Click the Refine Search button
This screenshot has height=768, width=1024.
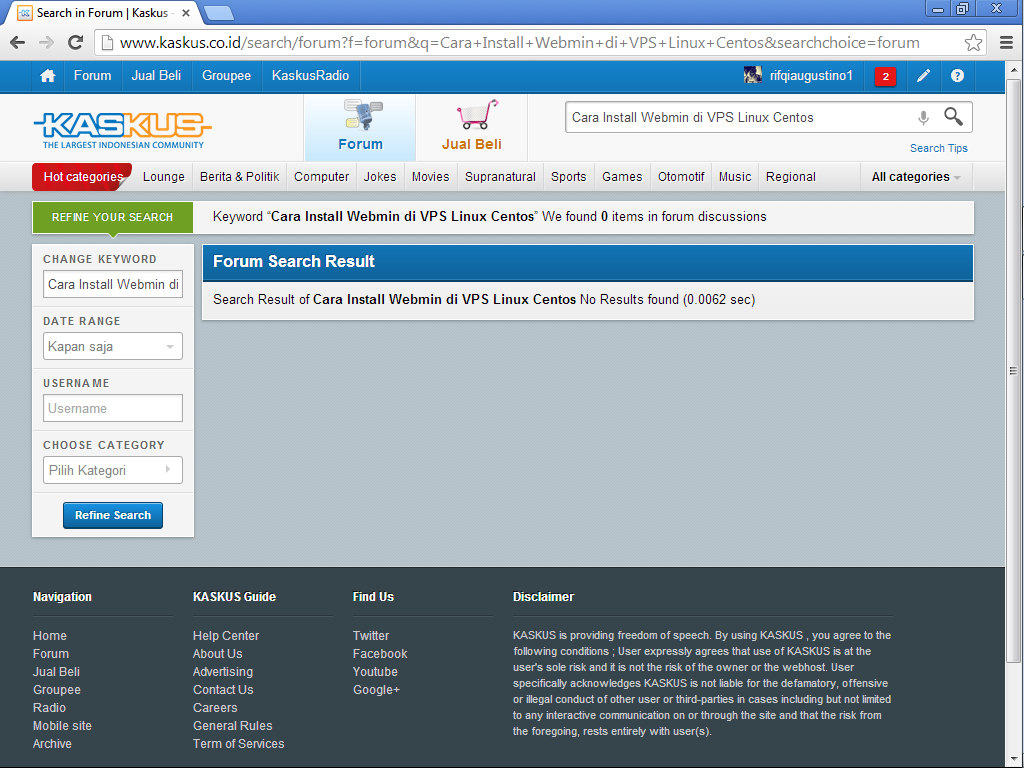click(x=113, y=515)
